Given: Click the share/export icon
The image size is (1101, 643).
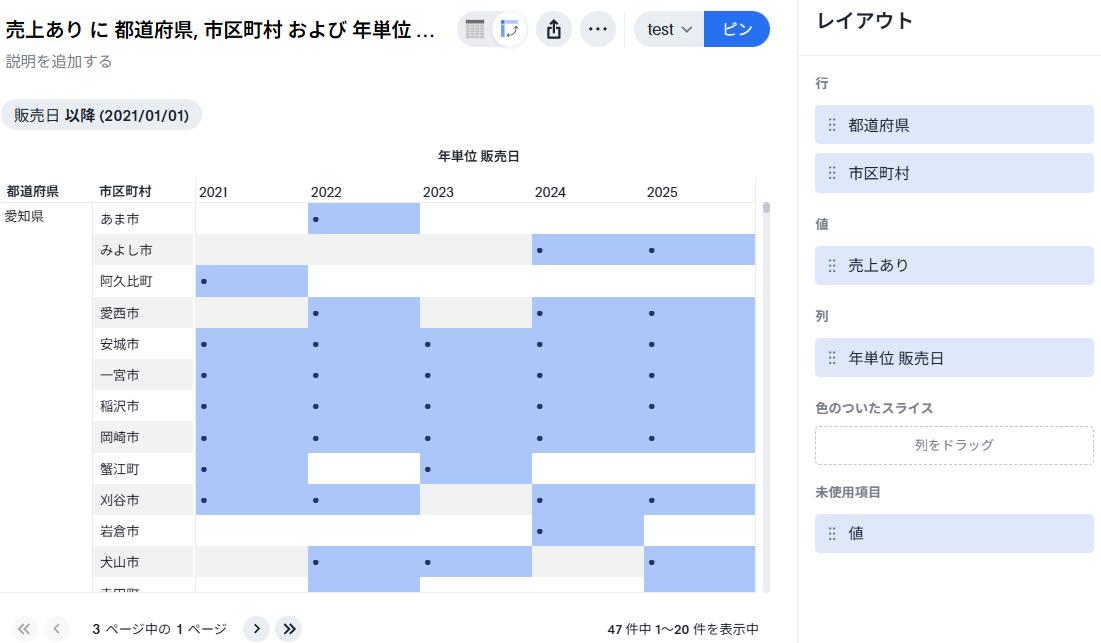Looking at the screenshot, I should pyautogui.click(x=554, y=30).
